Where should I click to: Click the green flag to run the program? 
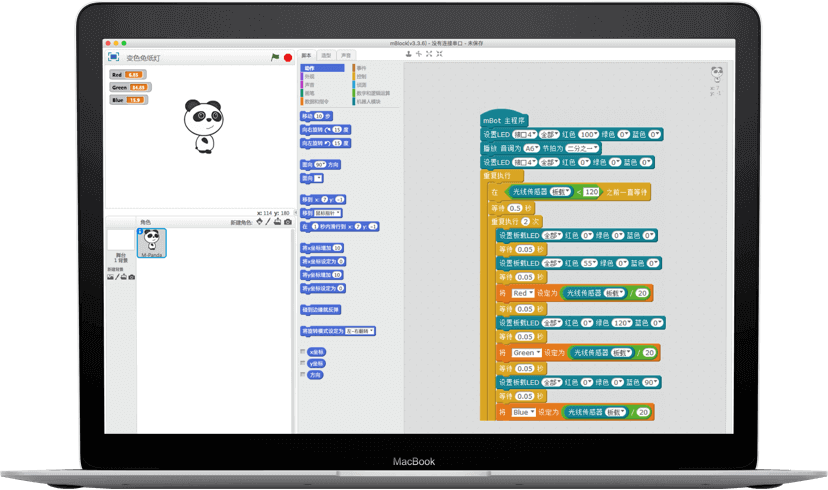[275, 57]
